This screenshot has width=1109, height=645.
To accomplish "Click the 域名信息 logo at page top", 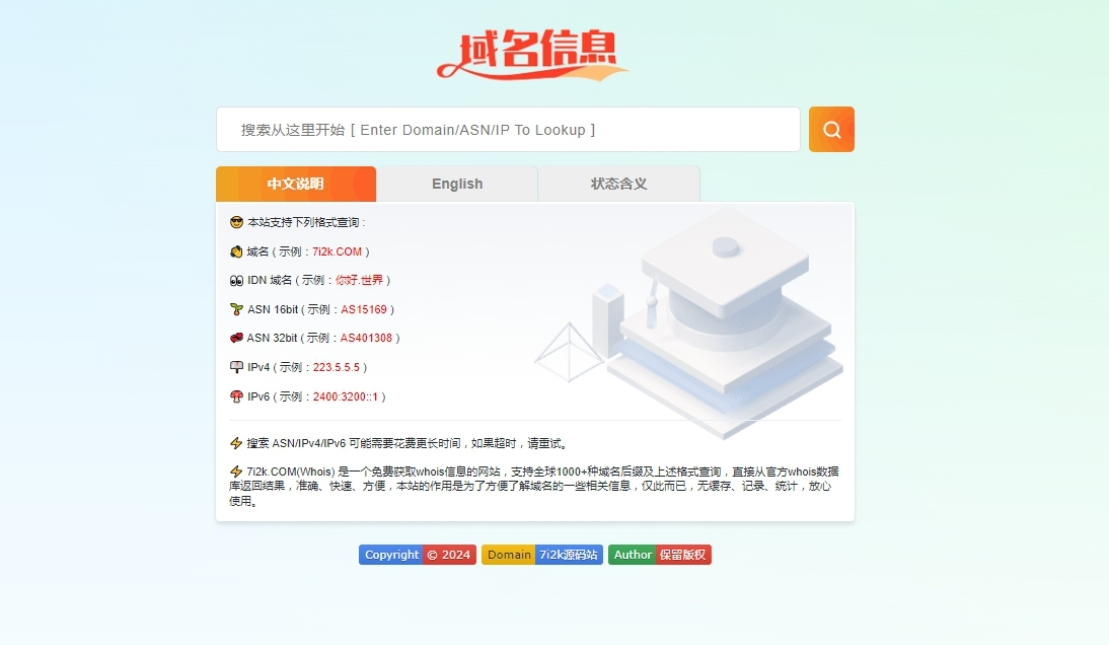I will (x=533, y=52).
